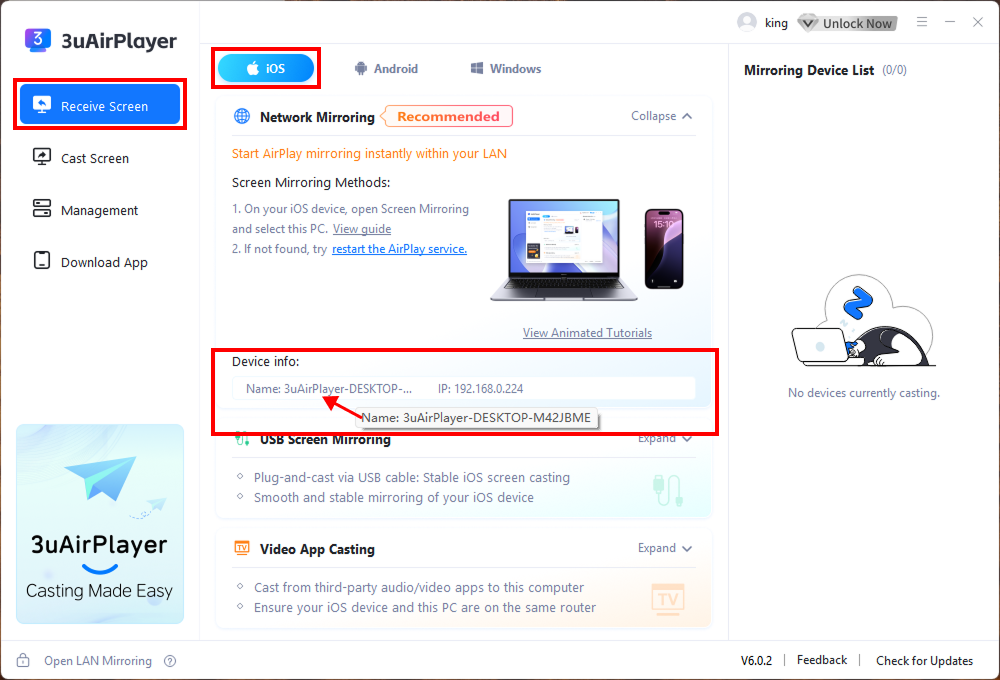Click Check for Updates button
The height and width of the screenshot is (680, 1000).
(924, 660)
